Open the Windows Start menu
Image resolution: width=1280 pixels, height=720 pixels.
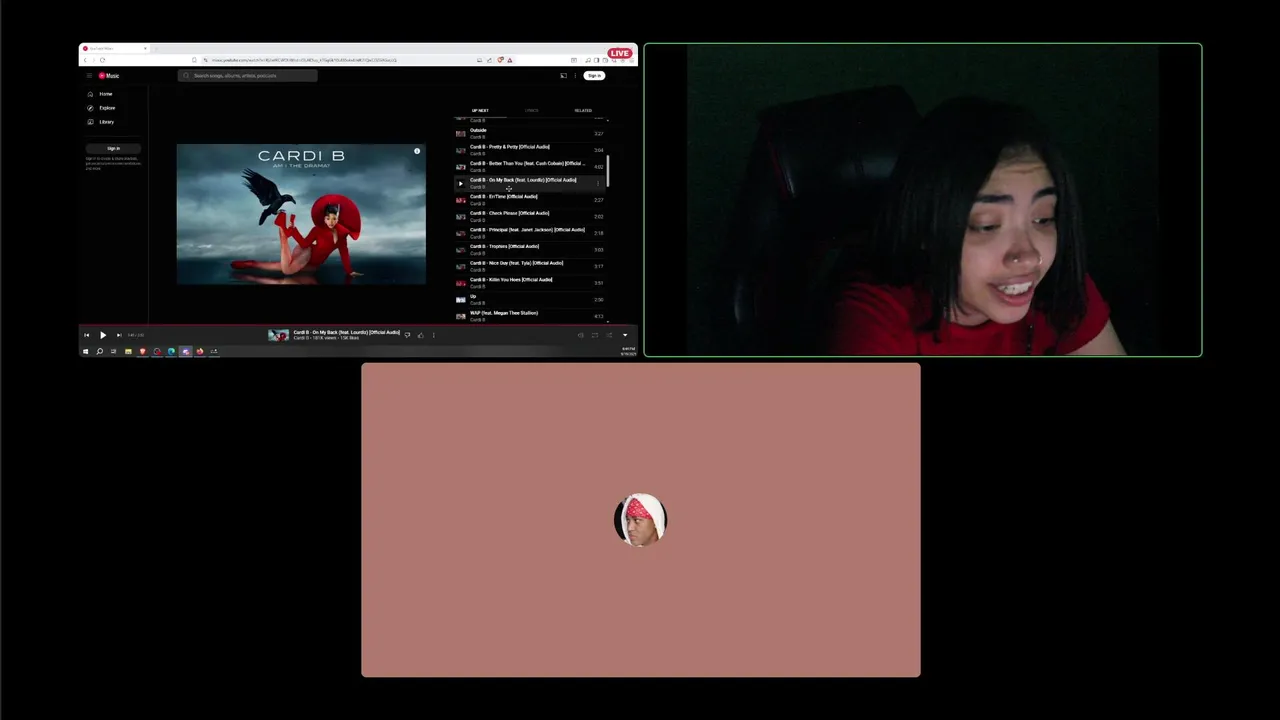click(x=85, y=351)
